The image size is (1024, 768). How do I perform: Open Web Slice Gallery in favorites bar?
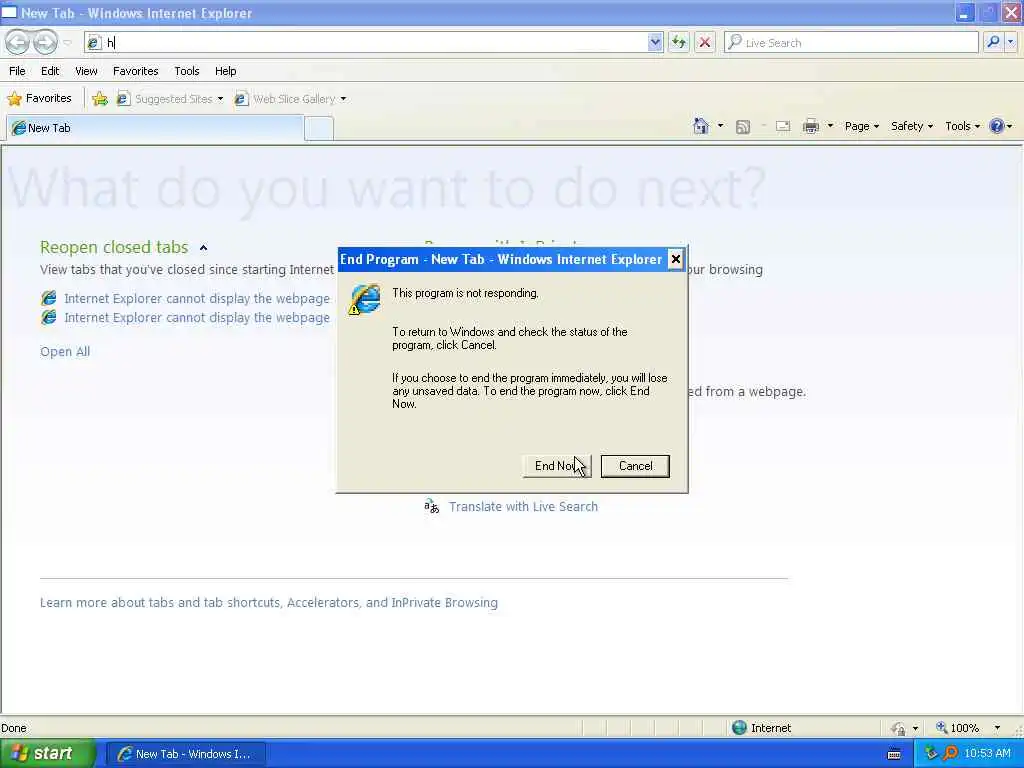[285, 99]
